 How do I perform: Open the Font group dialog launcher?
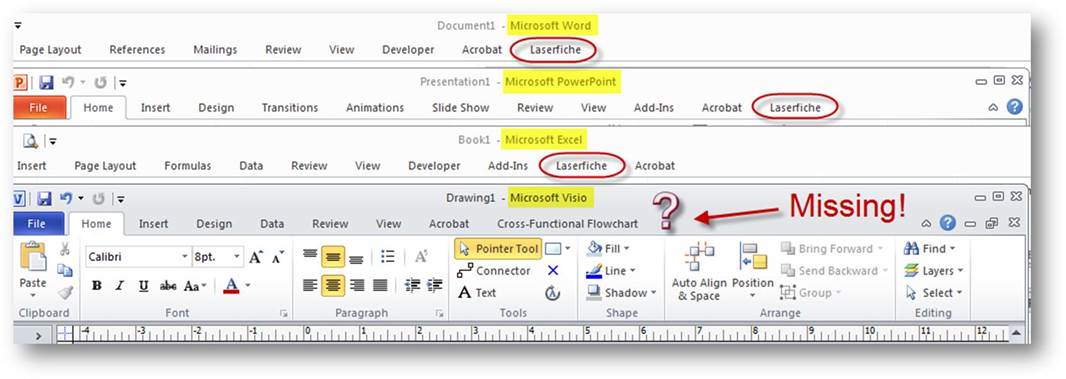[283, 314]
